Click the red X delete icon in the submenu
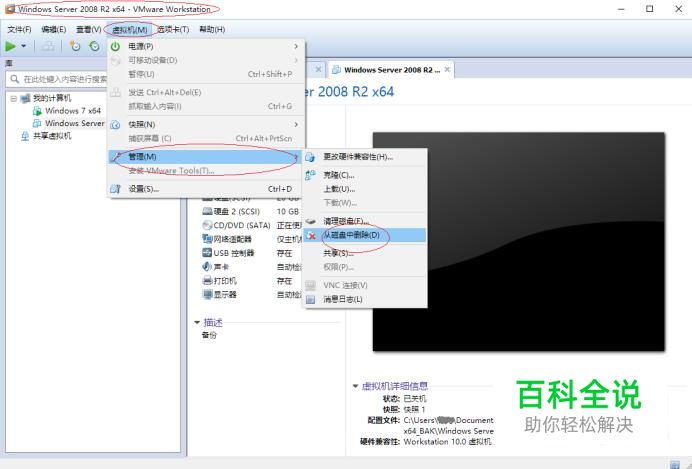 pyautogui.click(x=311, y=236)
